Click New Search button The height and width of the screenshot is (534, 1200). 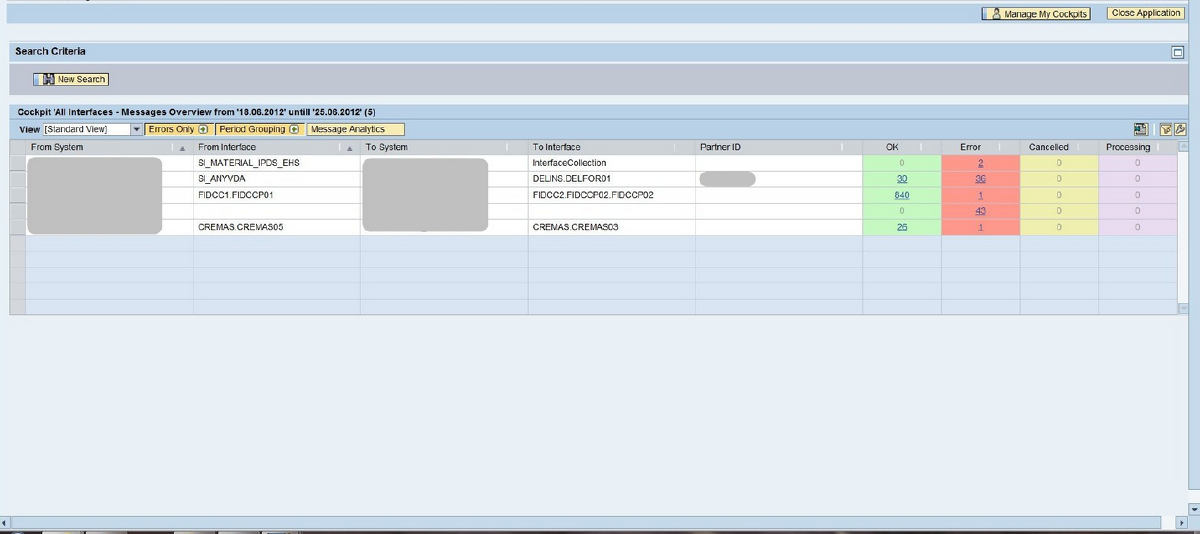[71, 79]
